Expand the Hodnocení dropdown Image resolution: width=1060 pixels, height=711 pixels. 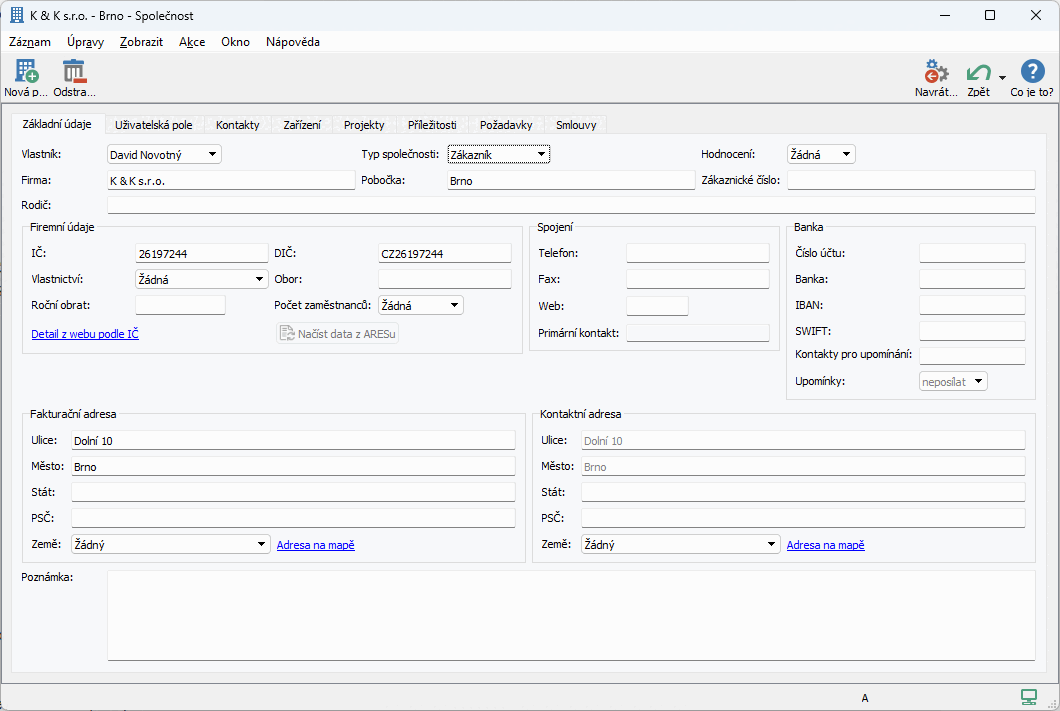pyautogui.click(x=846, y=154)
